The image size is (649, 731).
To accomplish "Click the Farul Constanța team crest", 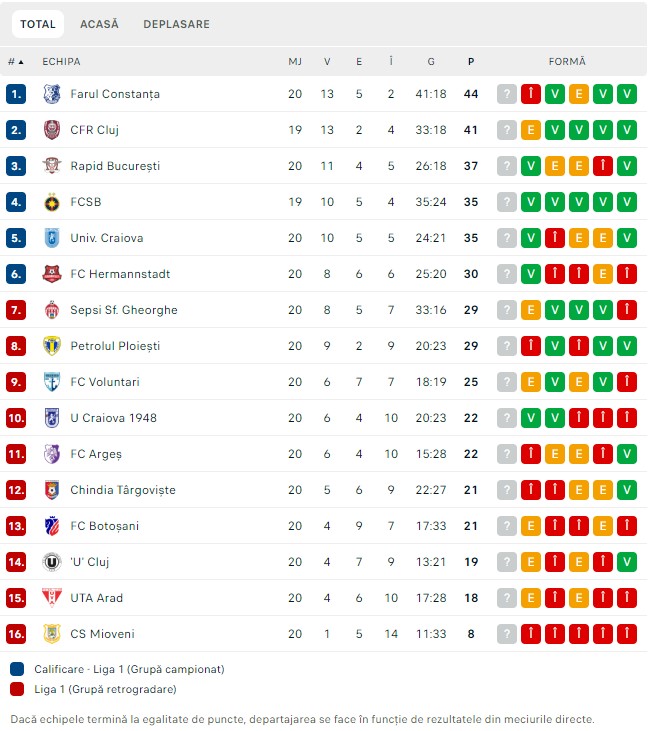I will pyautogui.click(x=52, y=94).
